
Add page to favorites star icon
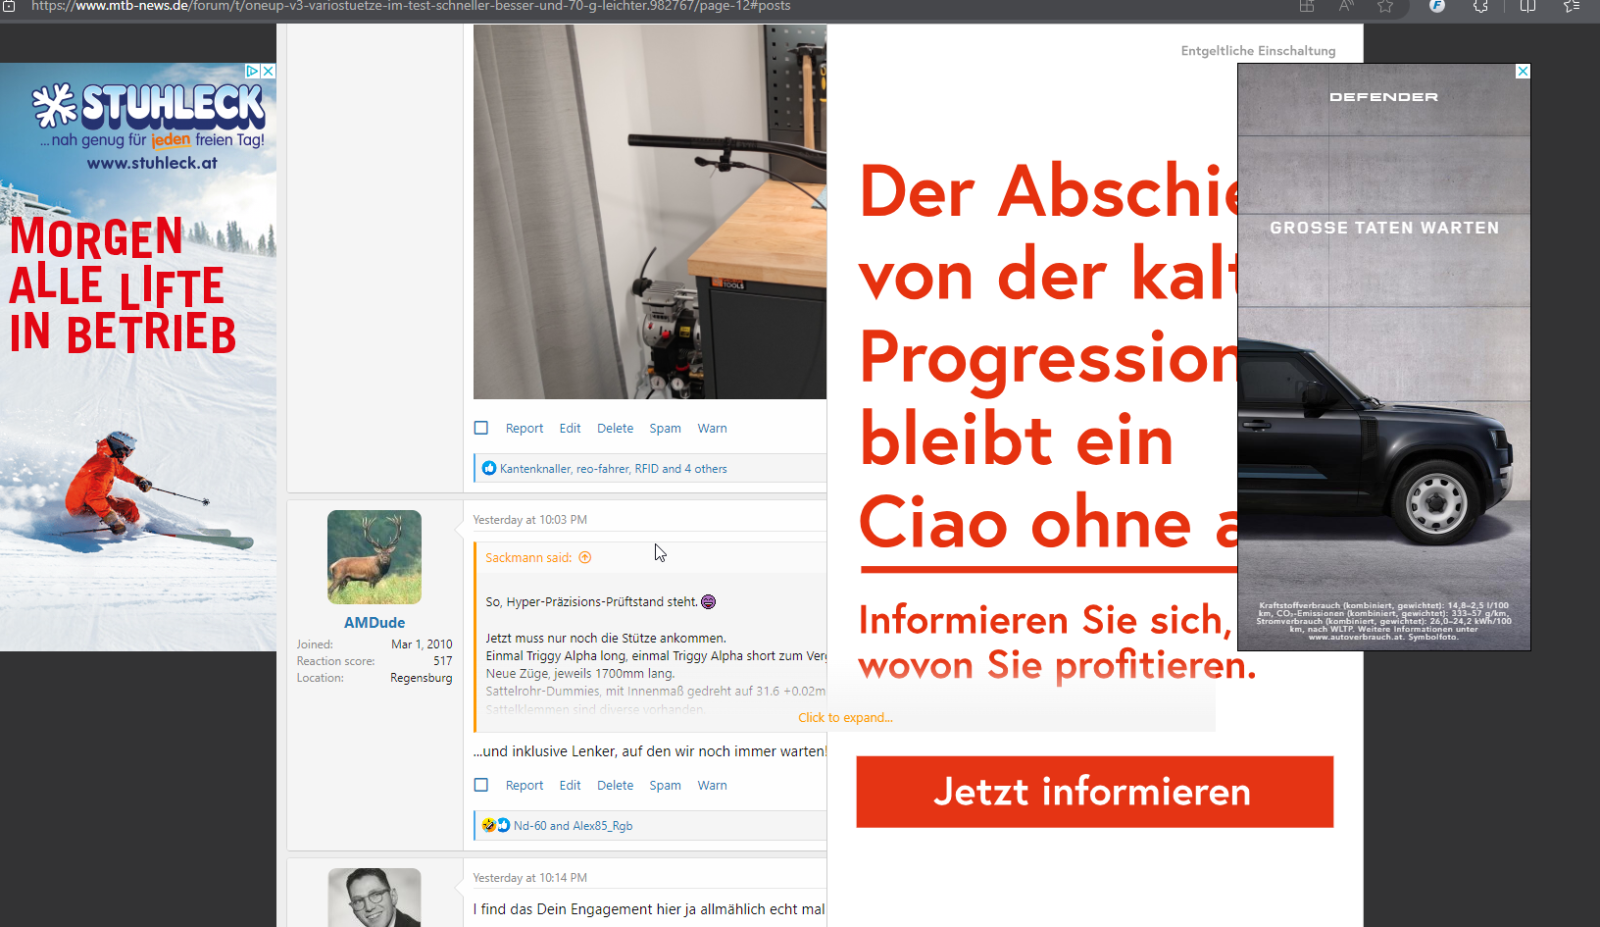coord(1385,6)
